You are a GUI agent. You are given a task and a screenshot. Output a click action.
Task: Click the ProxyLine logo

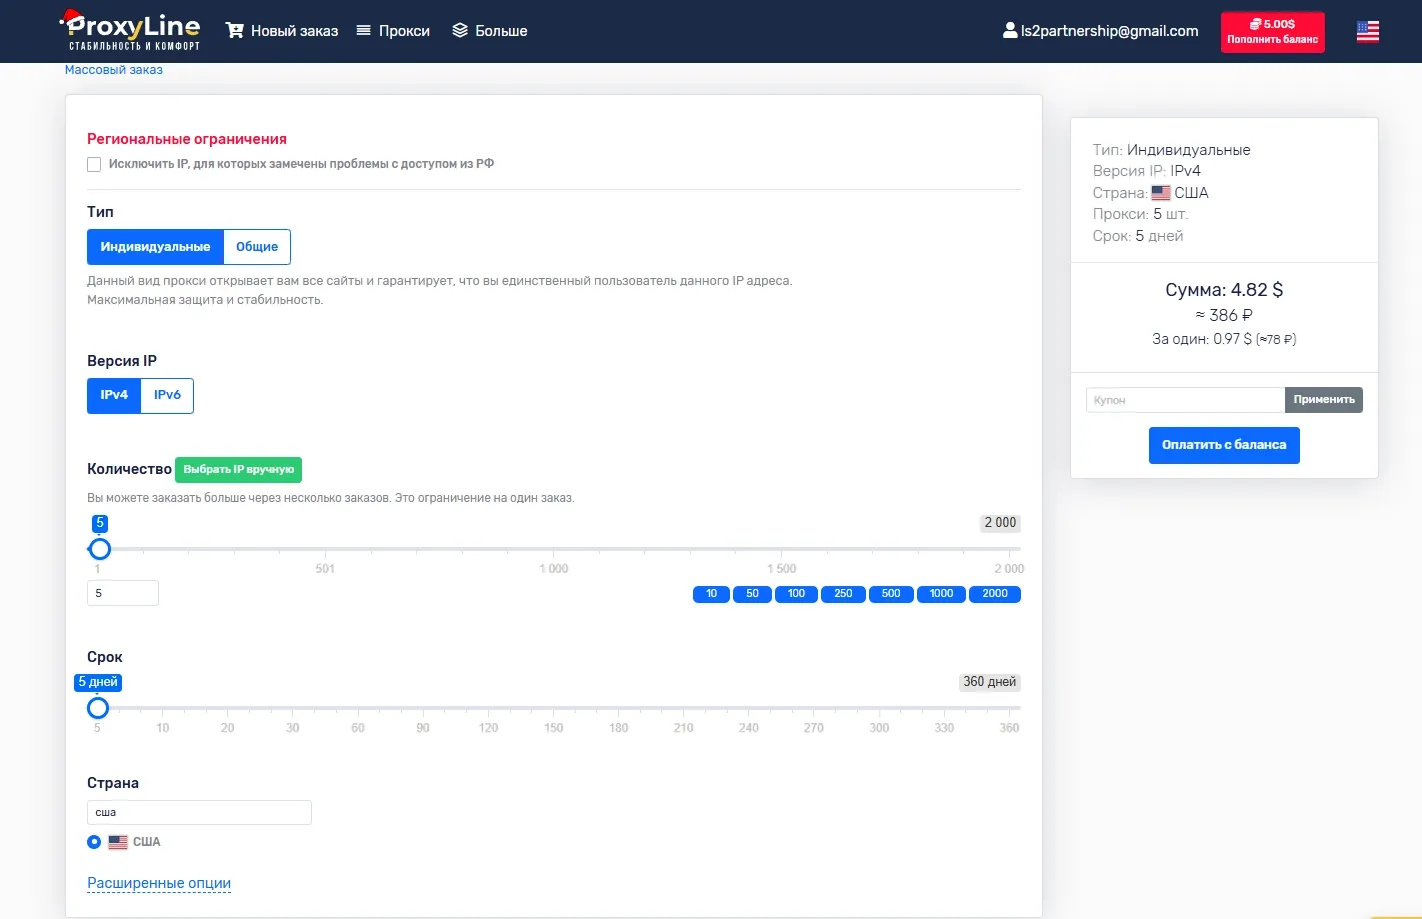pos(130,31)
